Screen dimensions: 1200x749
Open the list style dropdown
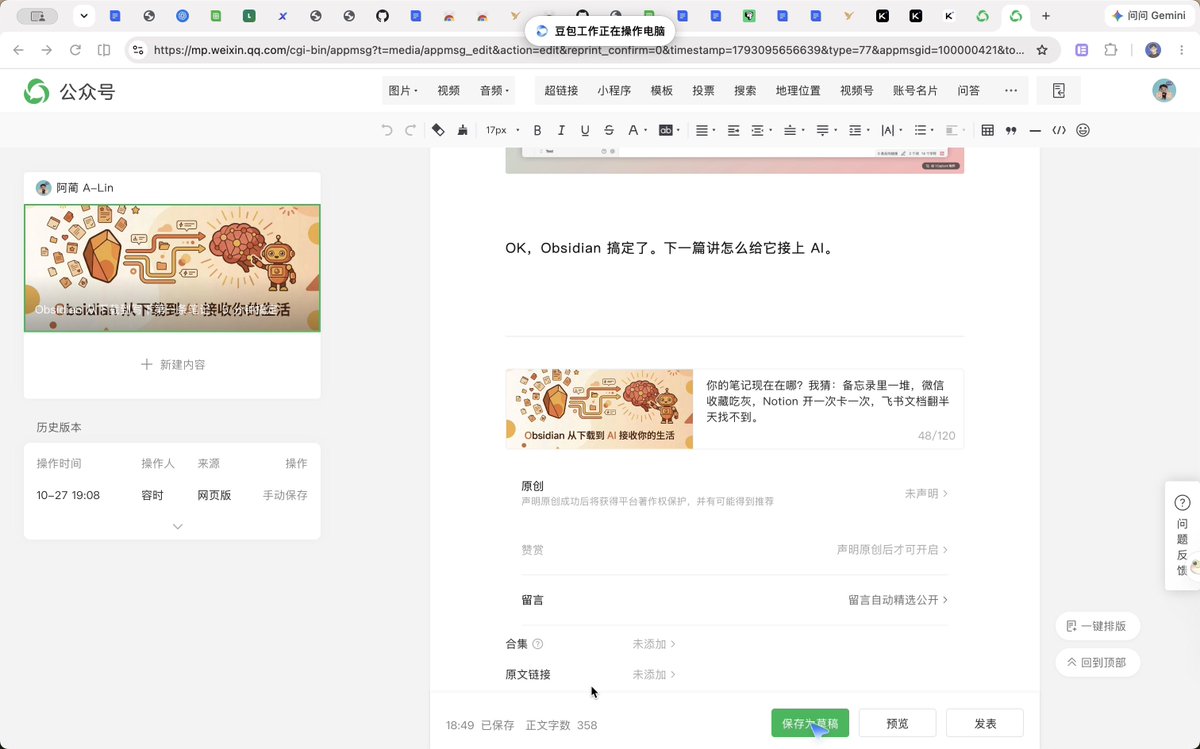(x=923, y=130)
